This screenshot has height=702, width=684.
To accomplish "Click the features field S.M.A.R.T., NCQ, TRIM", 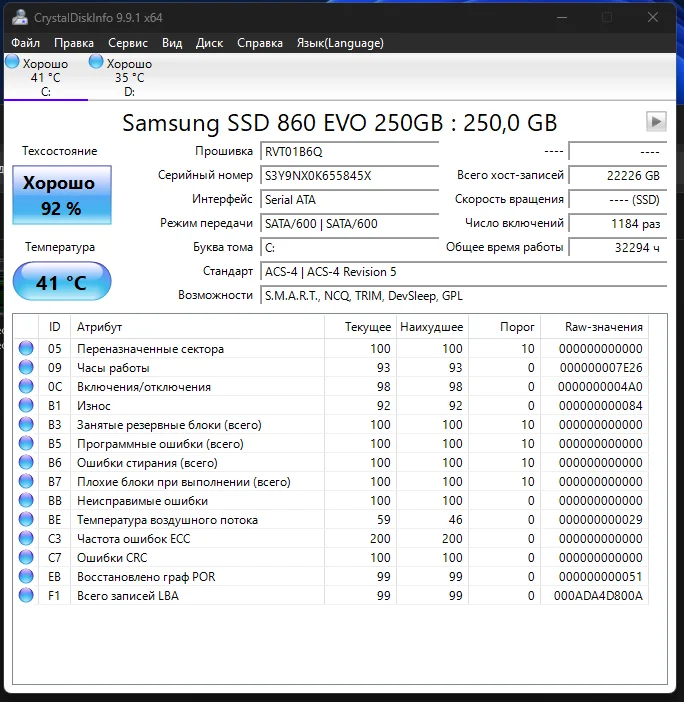I will (463, 296).
